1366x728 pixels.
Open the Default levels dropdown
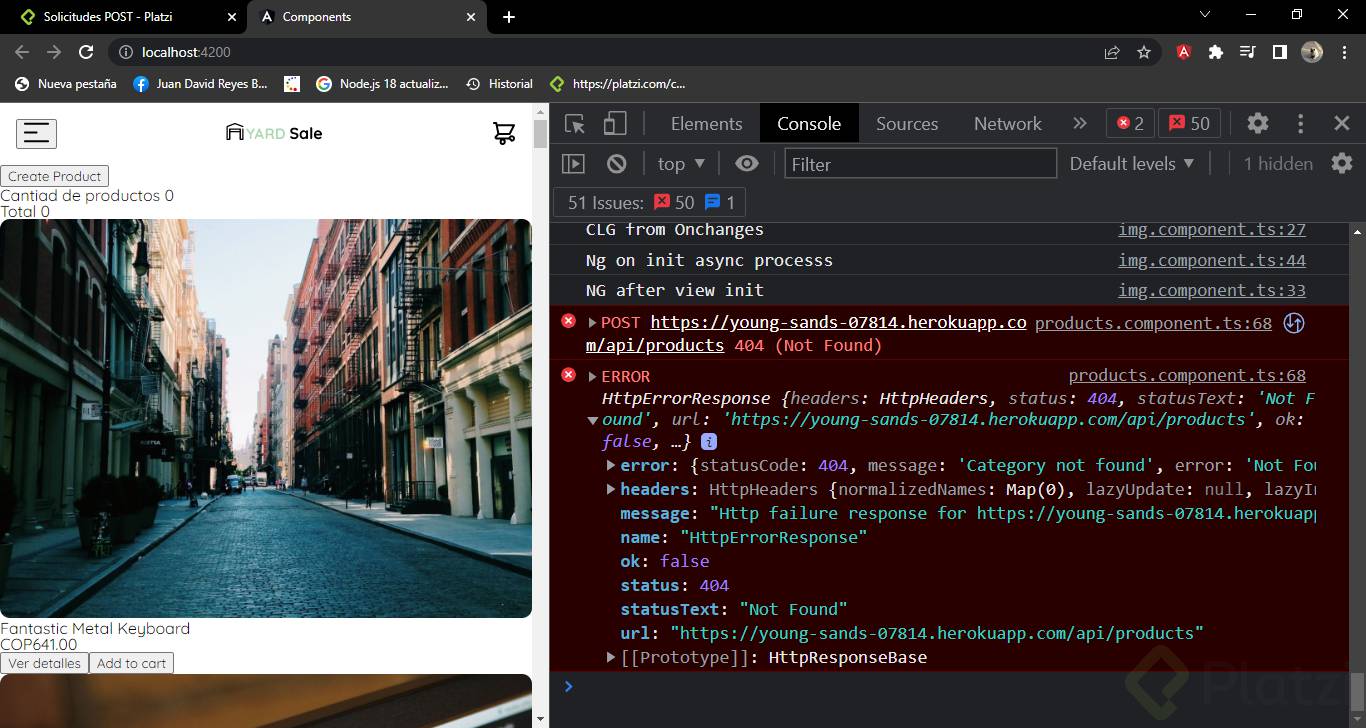[1132, 163]
